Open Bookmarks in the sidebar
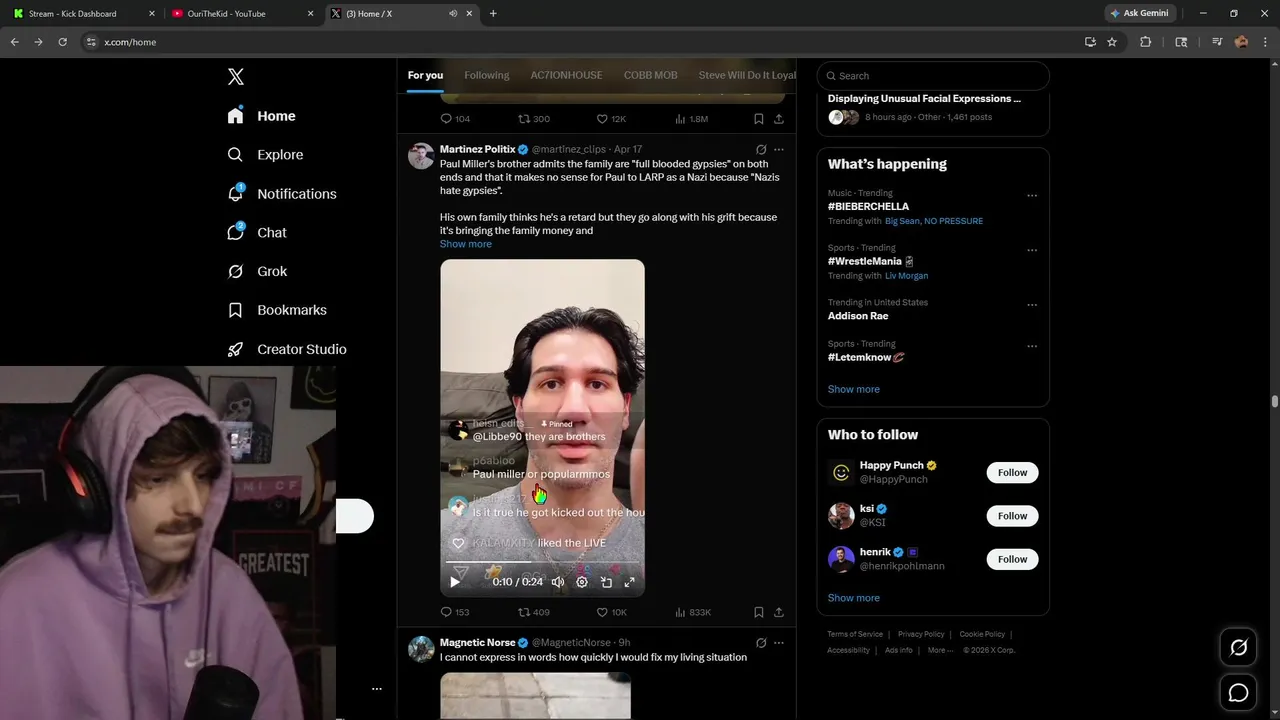 click(x=277, y=310)
